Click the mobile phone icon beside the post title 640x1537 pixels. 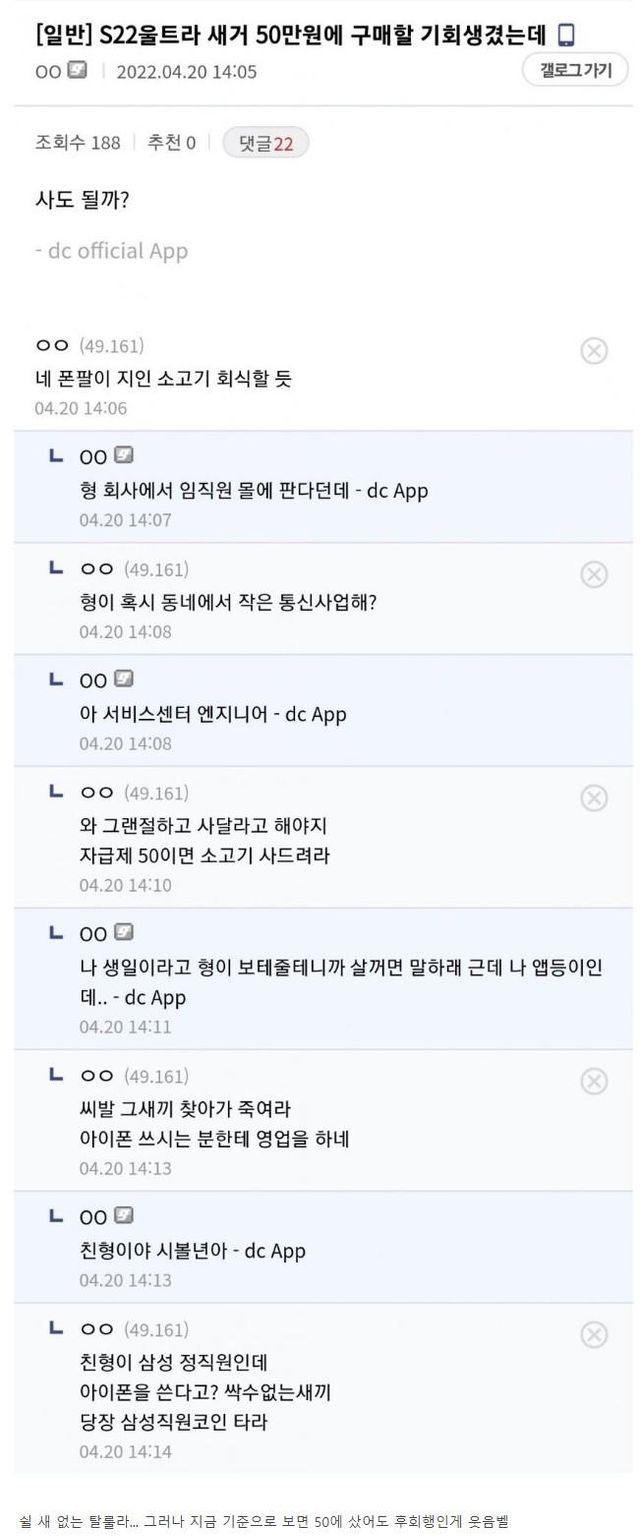point(566,36)
